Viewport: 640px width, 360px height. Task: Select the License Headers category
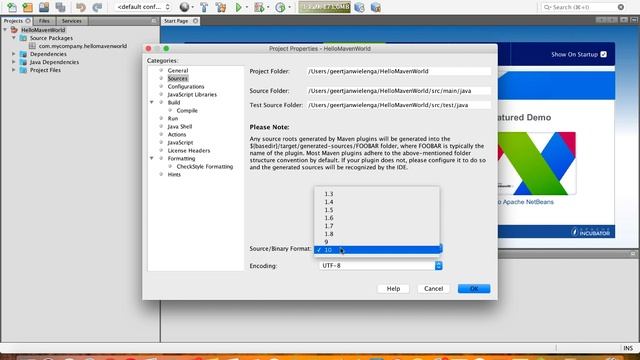pos(189,151)
